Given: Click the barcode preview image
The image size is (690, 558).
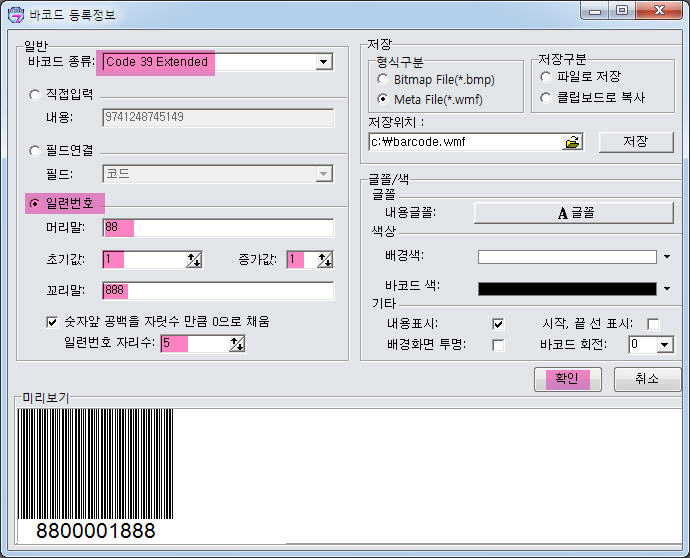Looking at the screenshot, I should pyautogui.click(x=95, y=464).
